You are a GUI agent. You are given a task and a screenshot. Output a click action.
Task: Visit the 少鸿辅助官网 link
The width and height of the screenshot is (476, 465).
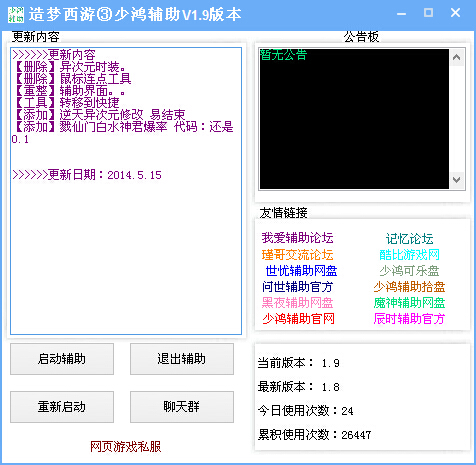(298, 319)
